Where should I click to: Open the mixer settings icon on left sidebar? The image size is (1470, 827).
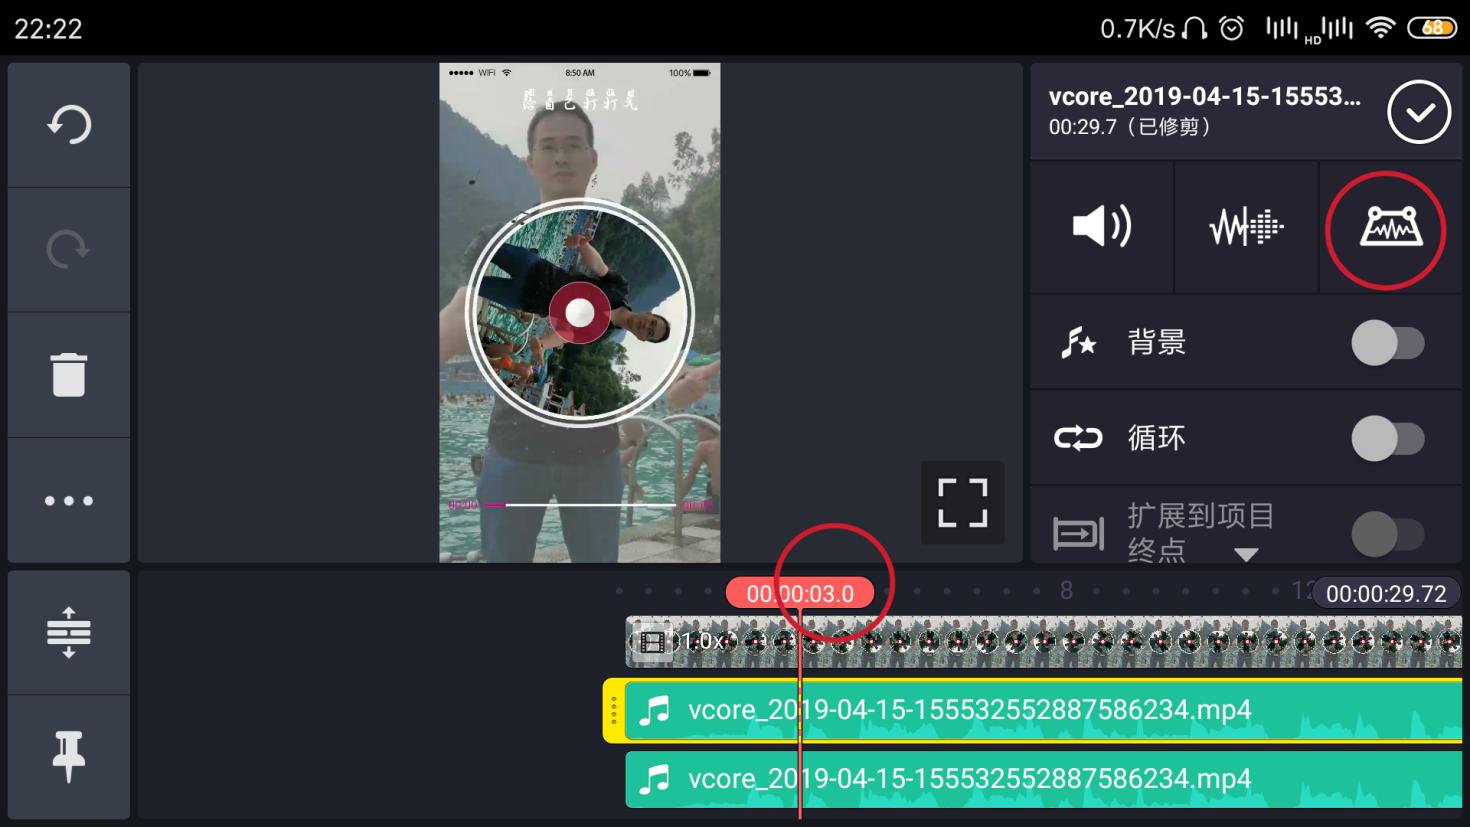coord(67,632)
